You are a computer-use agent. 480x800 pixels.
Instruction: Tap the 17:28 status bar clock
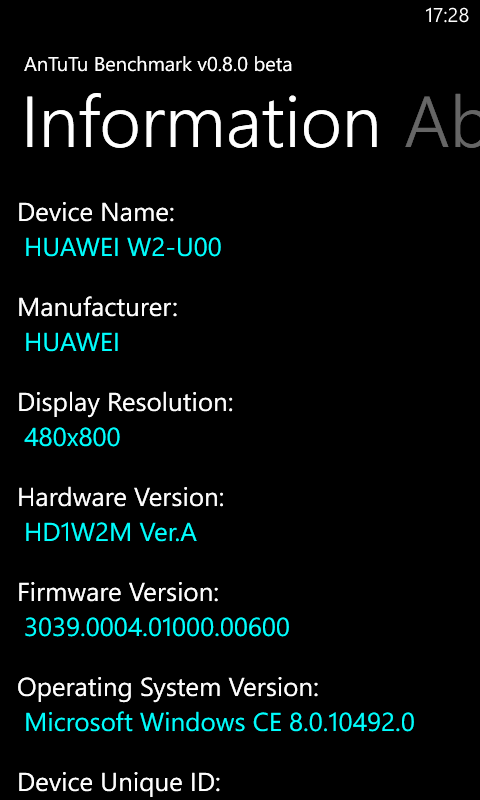[x=447, y=15]
